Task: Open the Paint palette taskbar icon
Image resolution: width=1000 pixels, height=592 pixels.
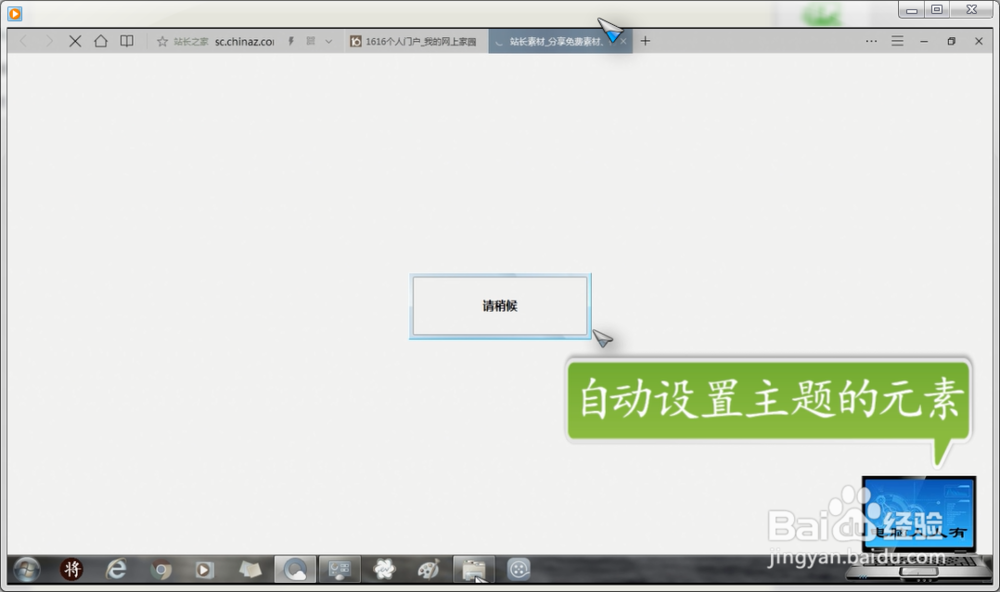Action: point(429,569)
